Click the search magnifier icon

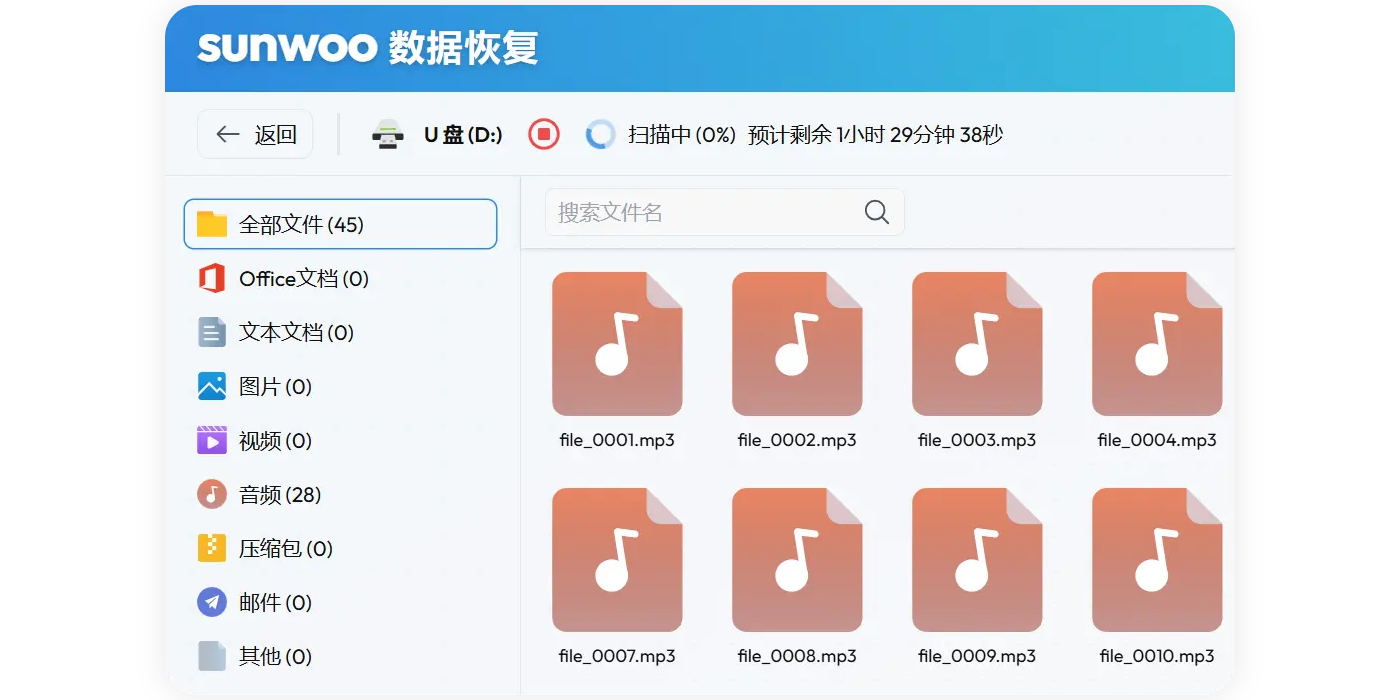(876, 212)
